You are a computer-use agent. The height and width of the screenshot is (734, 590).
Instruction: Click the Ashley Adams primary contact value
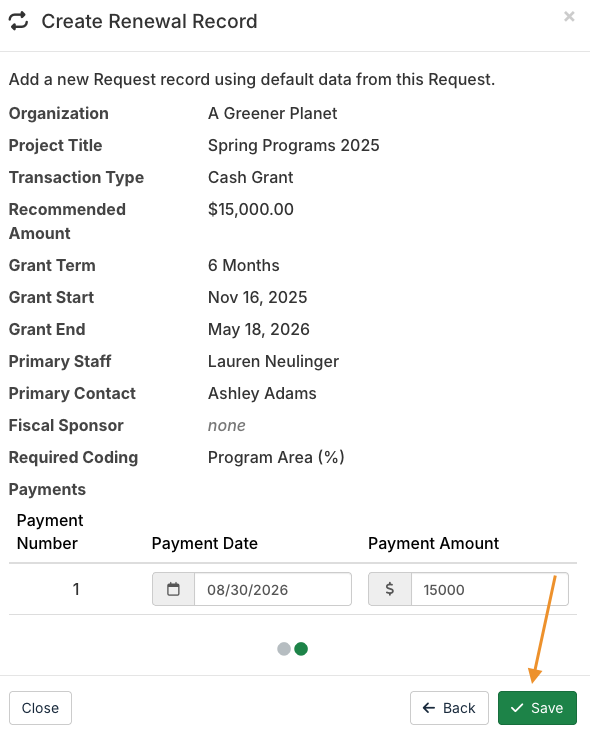[262, 394]
